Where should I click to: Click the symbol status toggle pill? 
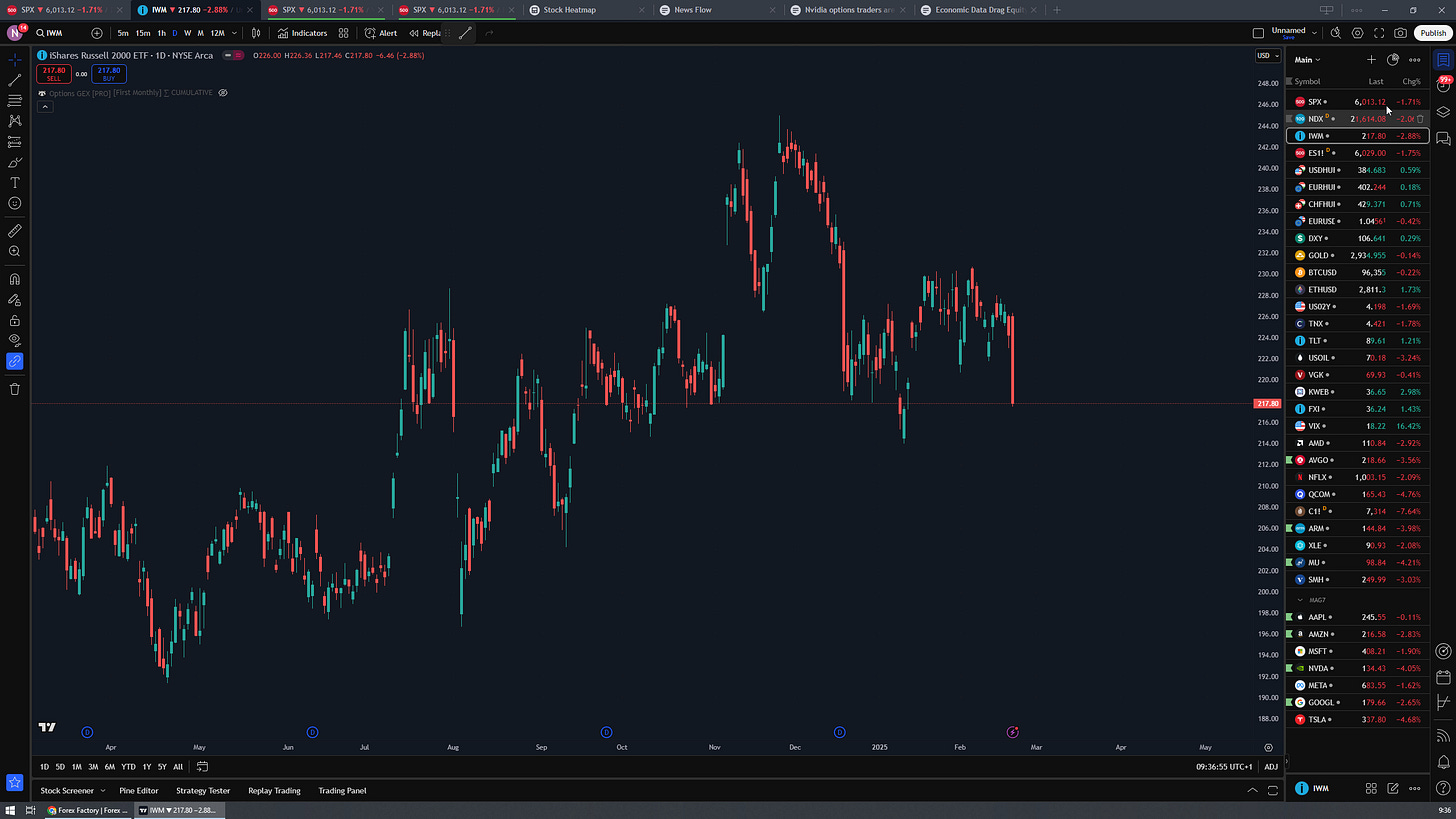pyautogui.click(x=232, y=56)
